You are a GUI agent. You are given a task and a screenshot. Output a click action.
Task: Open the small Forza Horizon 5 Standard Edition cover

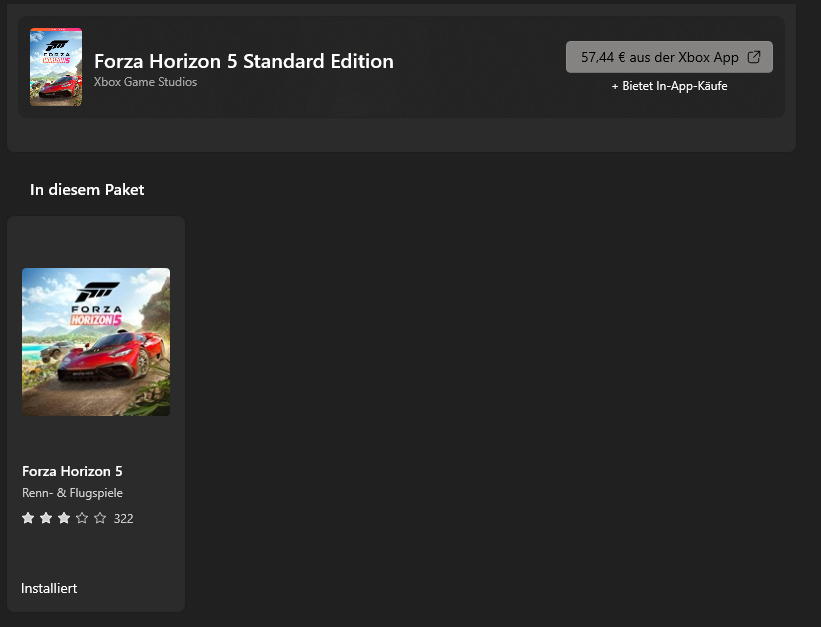click(56, 67)
